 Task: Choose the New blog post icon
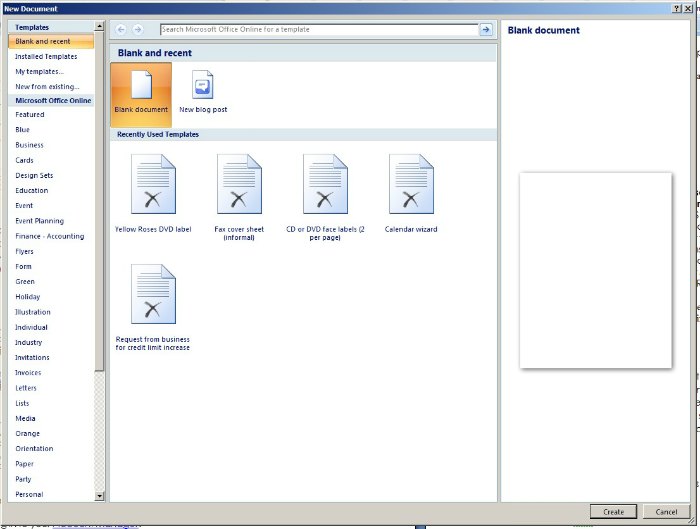(x=203, y=92)
